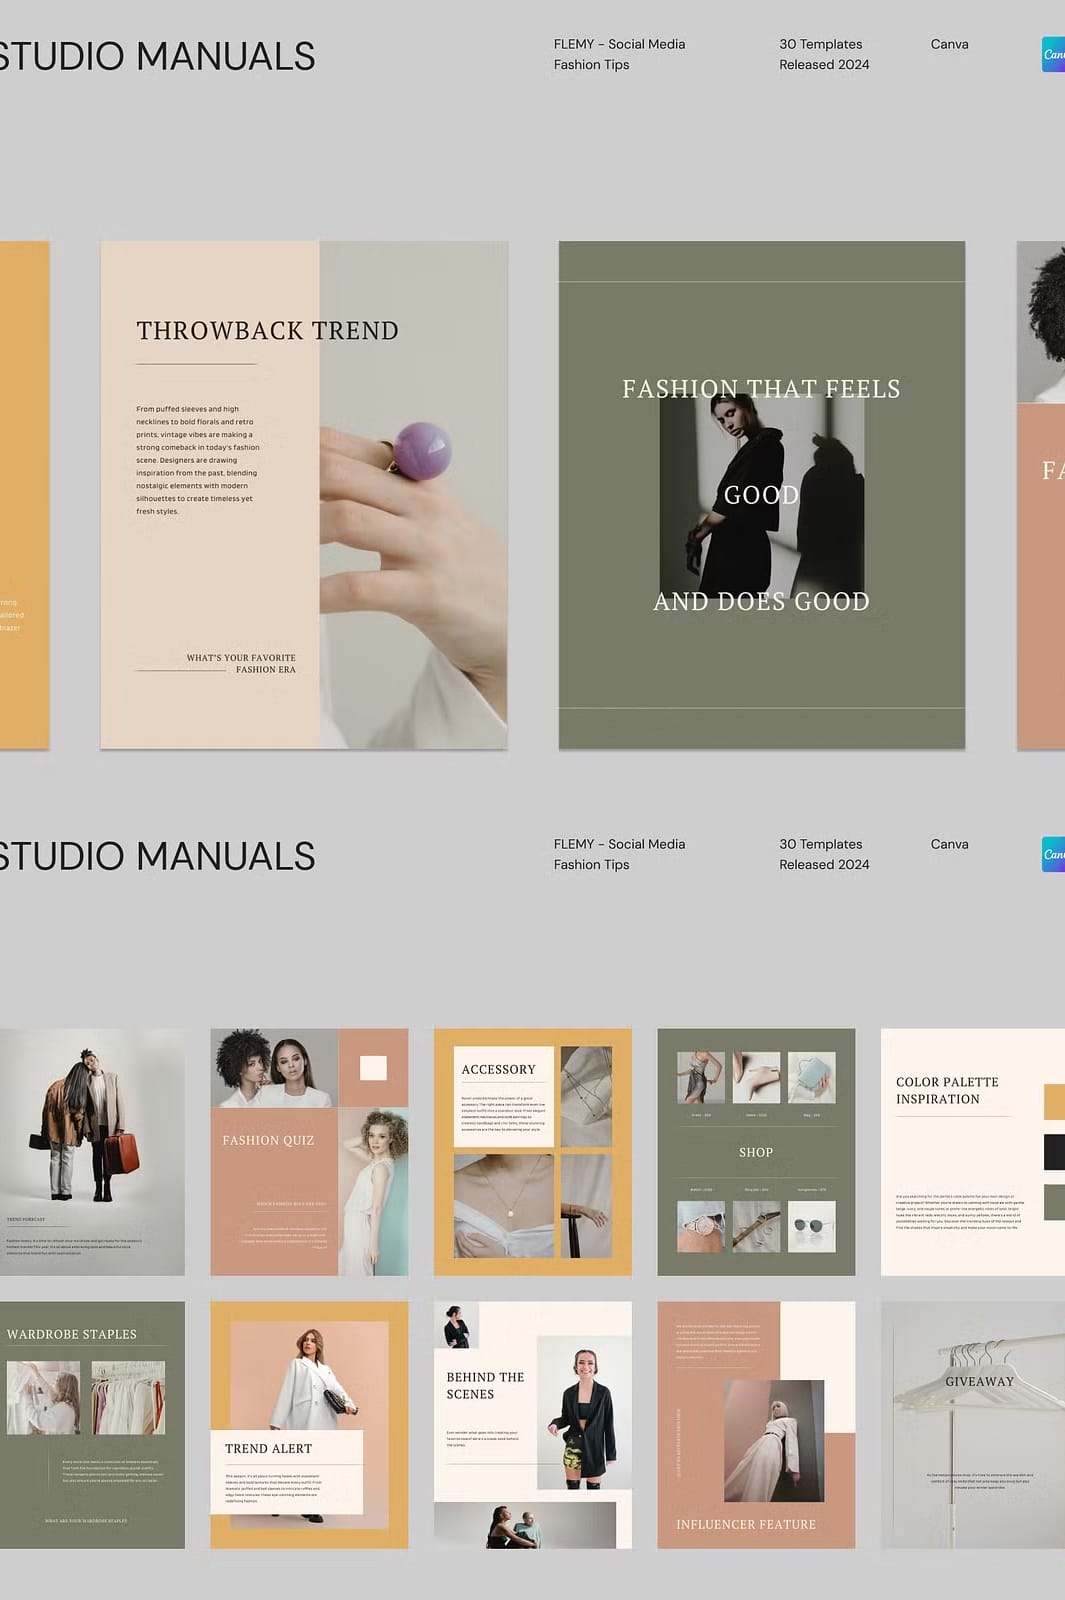The image size is (1065, 1600).
Task: Click the Canva icon in second header
Action: pyautogui.click(x=1053, y=854)
